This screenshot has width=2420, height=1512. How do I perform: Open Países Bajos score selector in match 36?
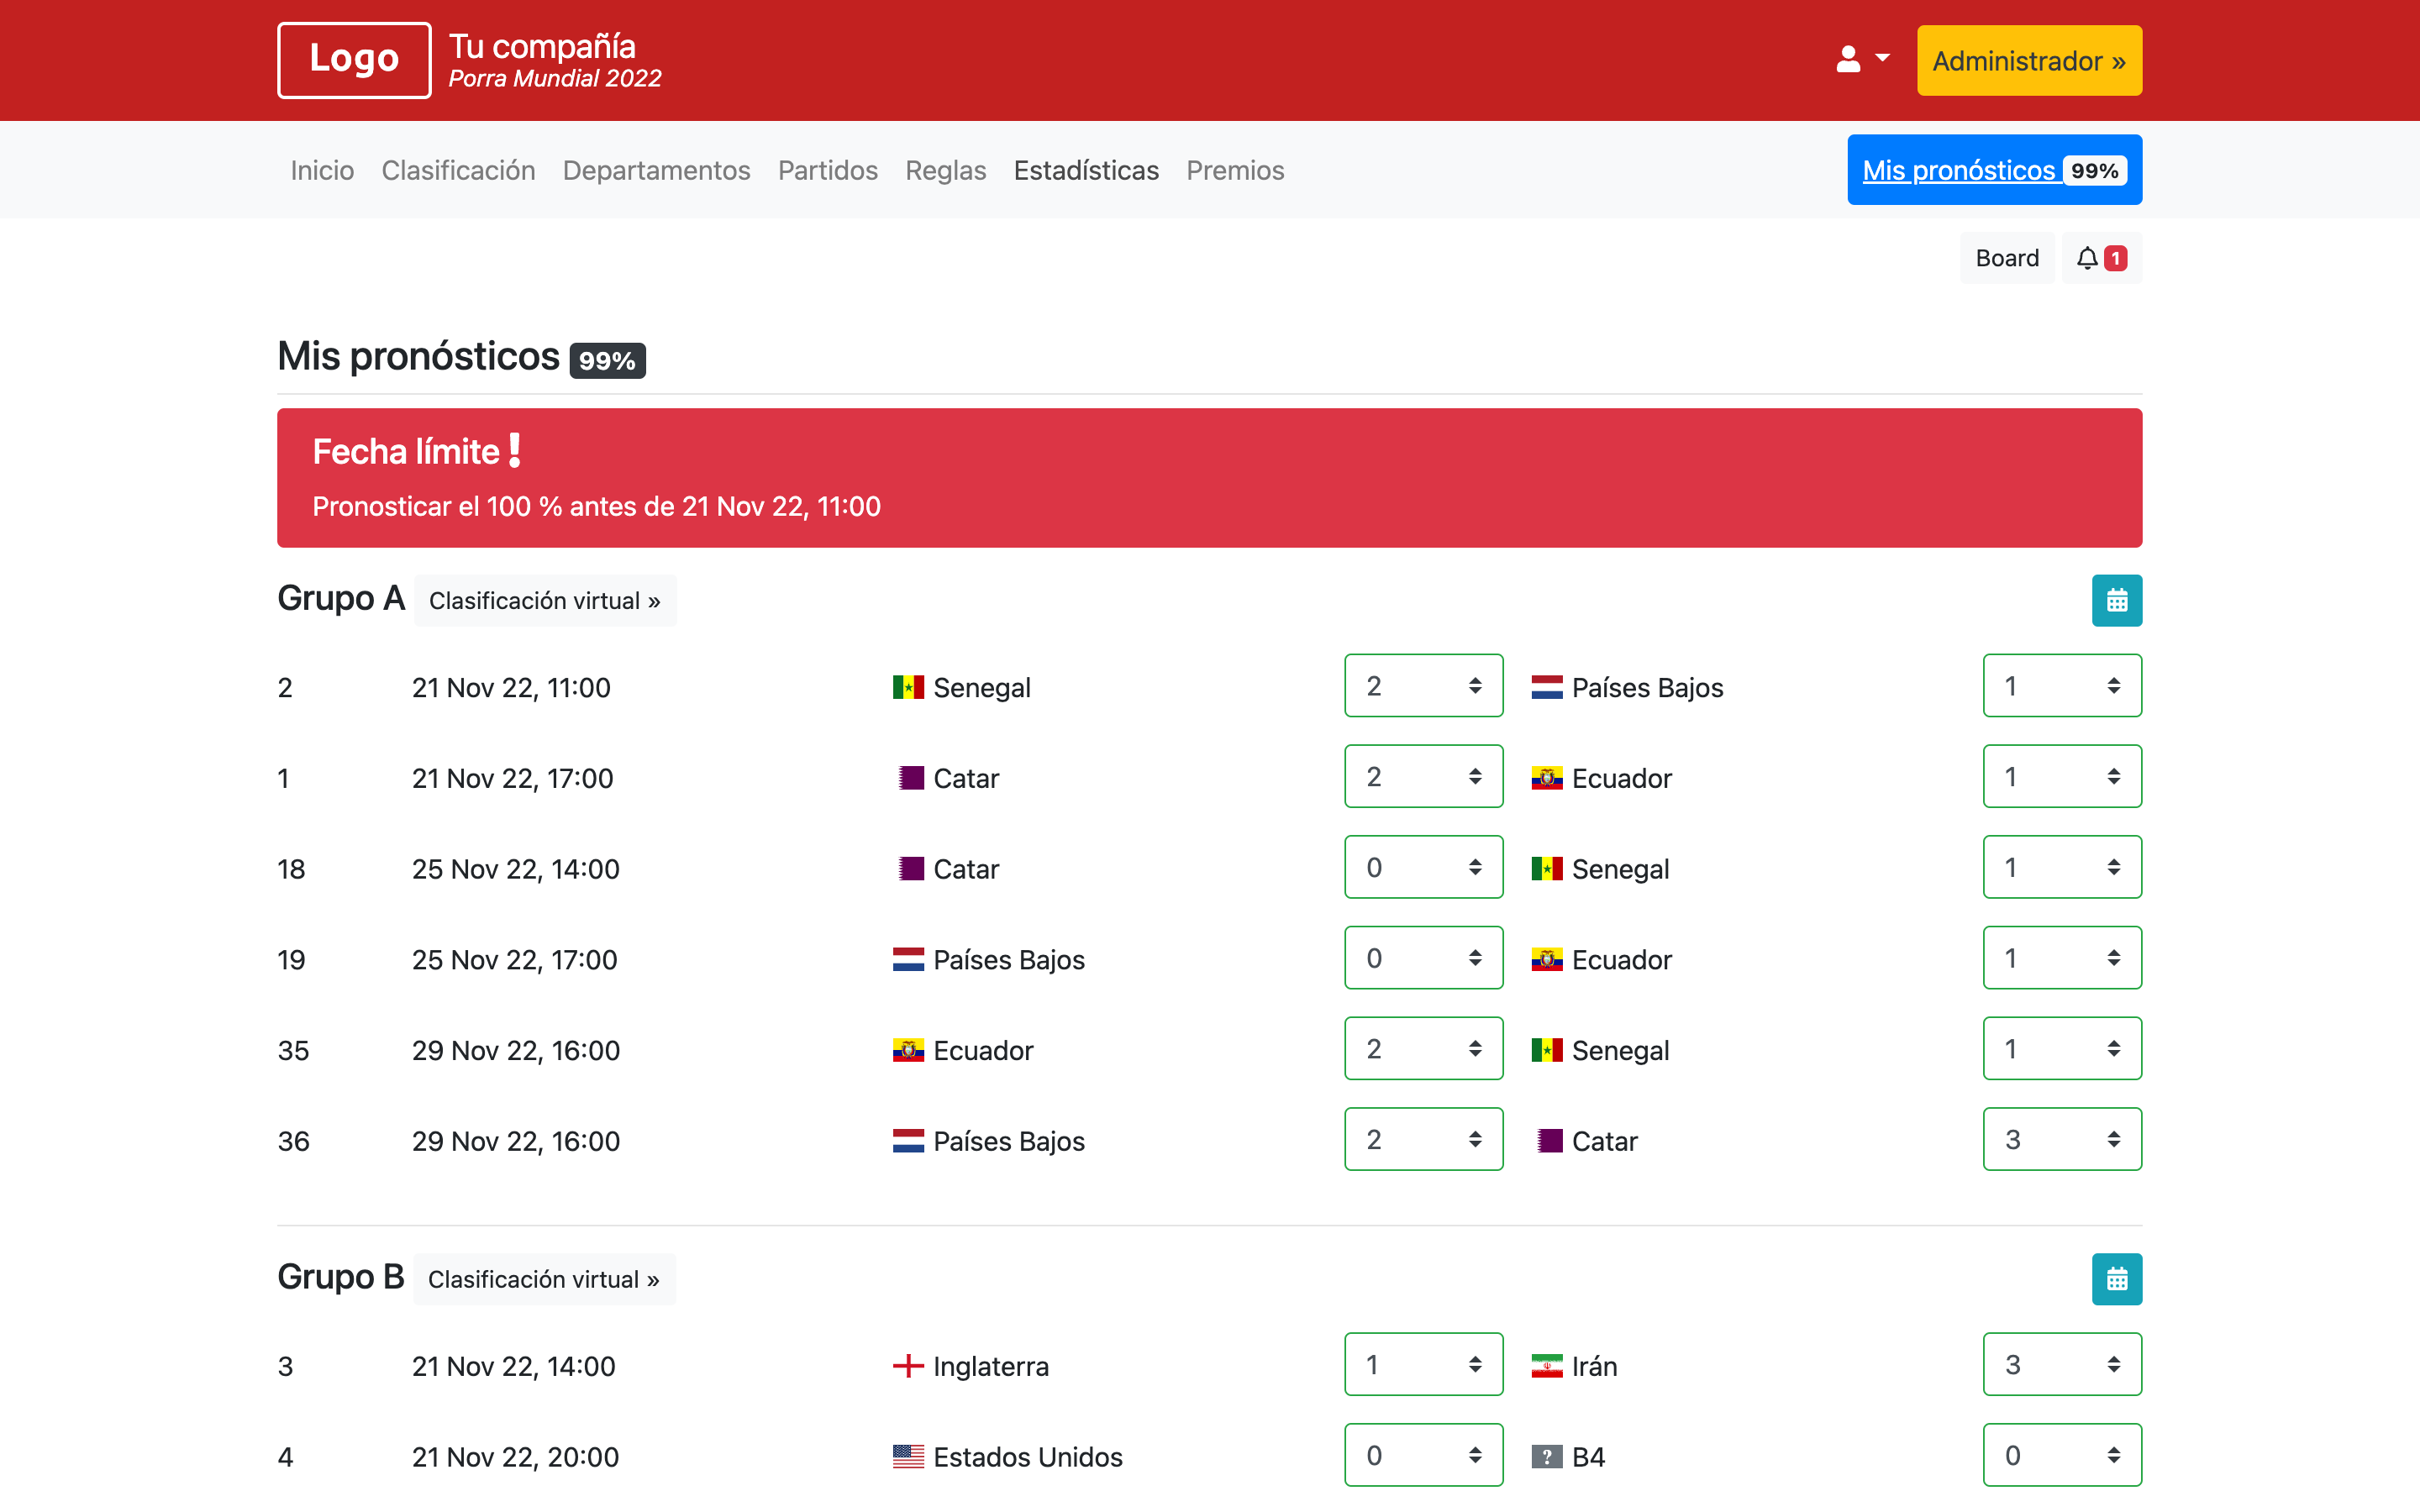click(1423, 1139)
